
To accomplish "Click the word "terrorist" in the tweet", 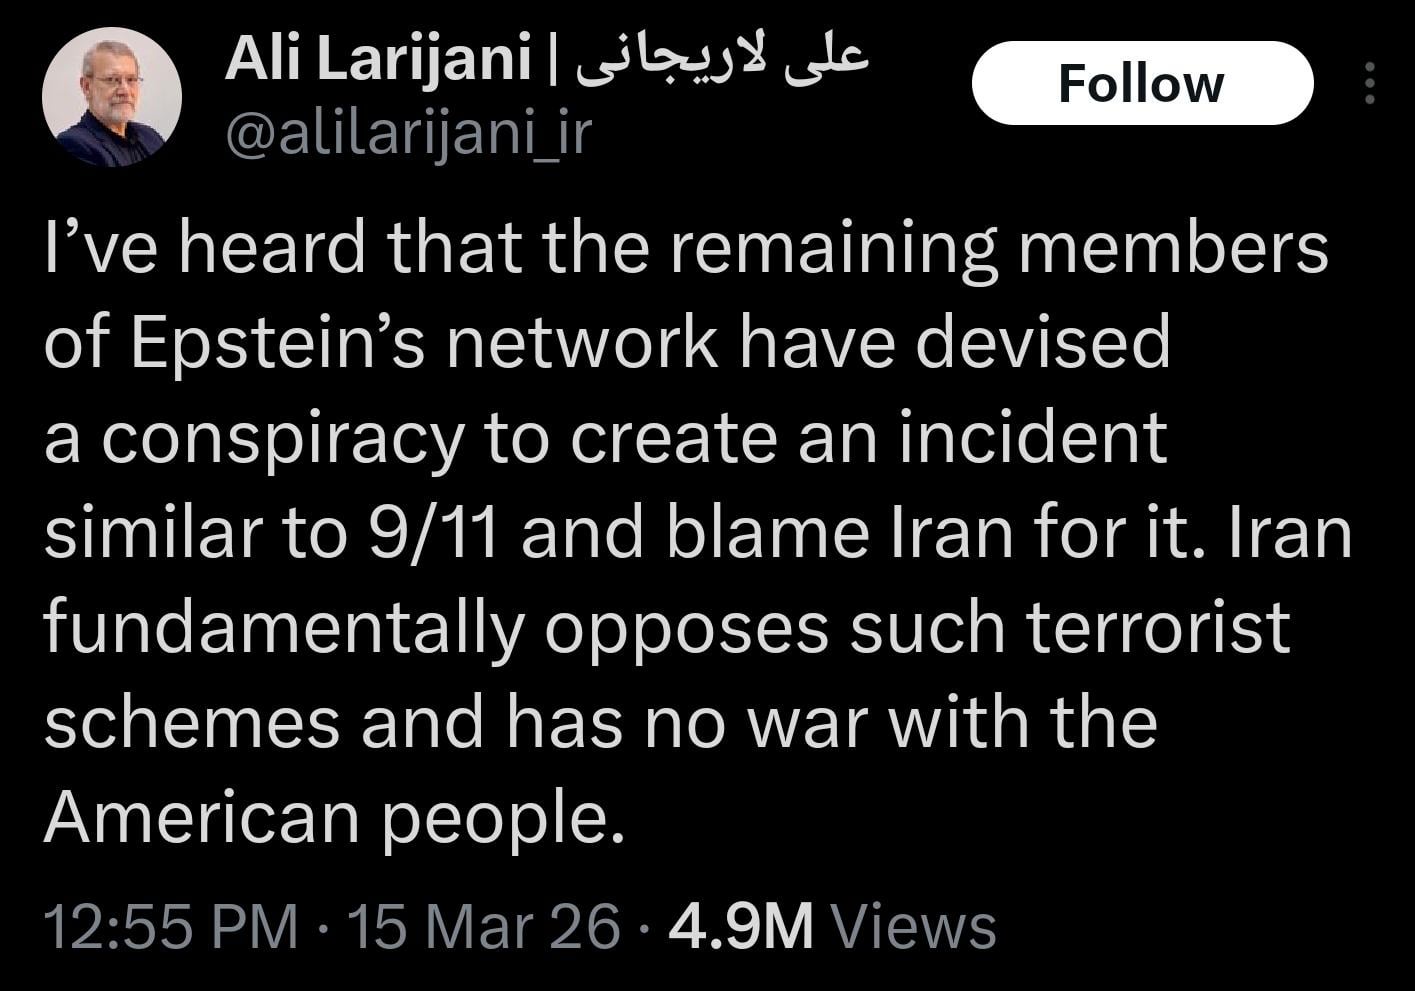I will (x=1158, y=628).
